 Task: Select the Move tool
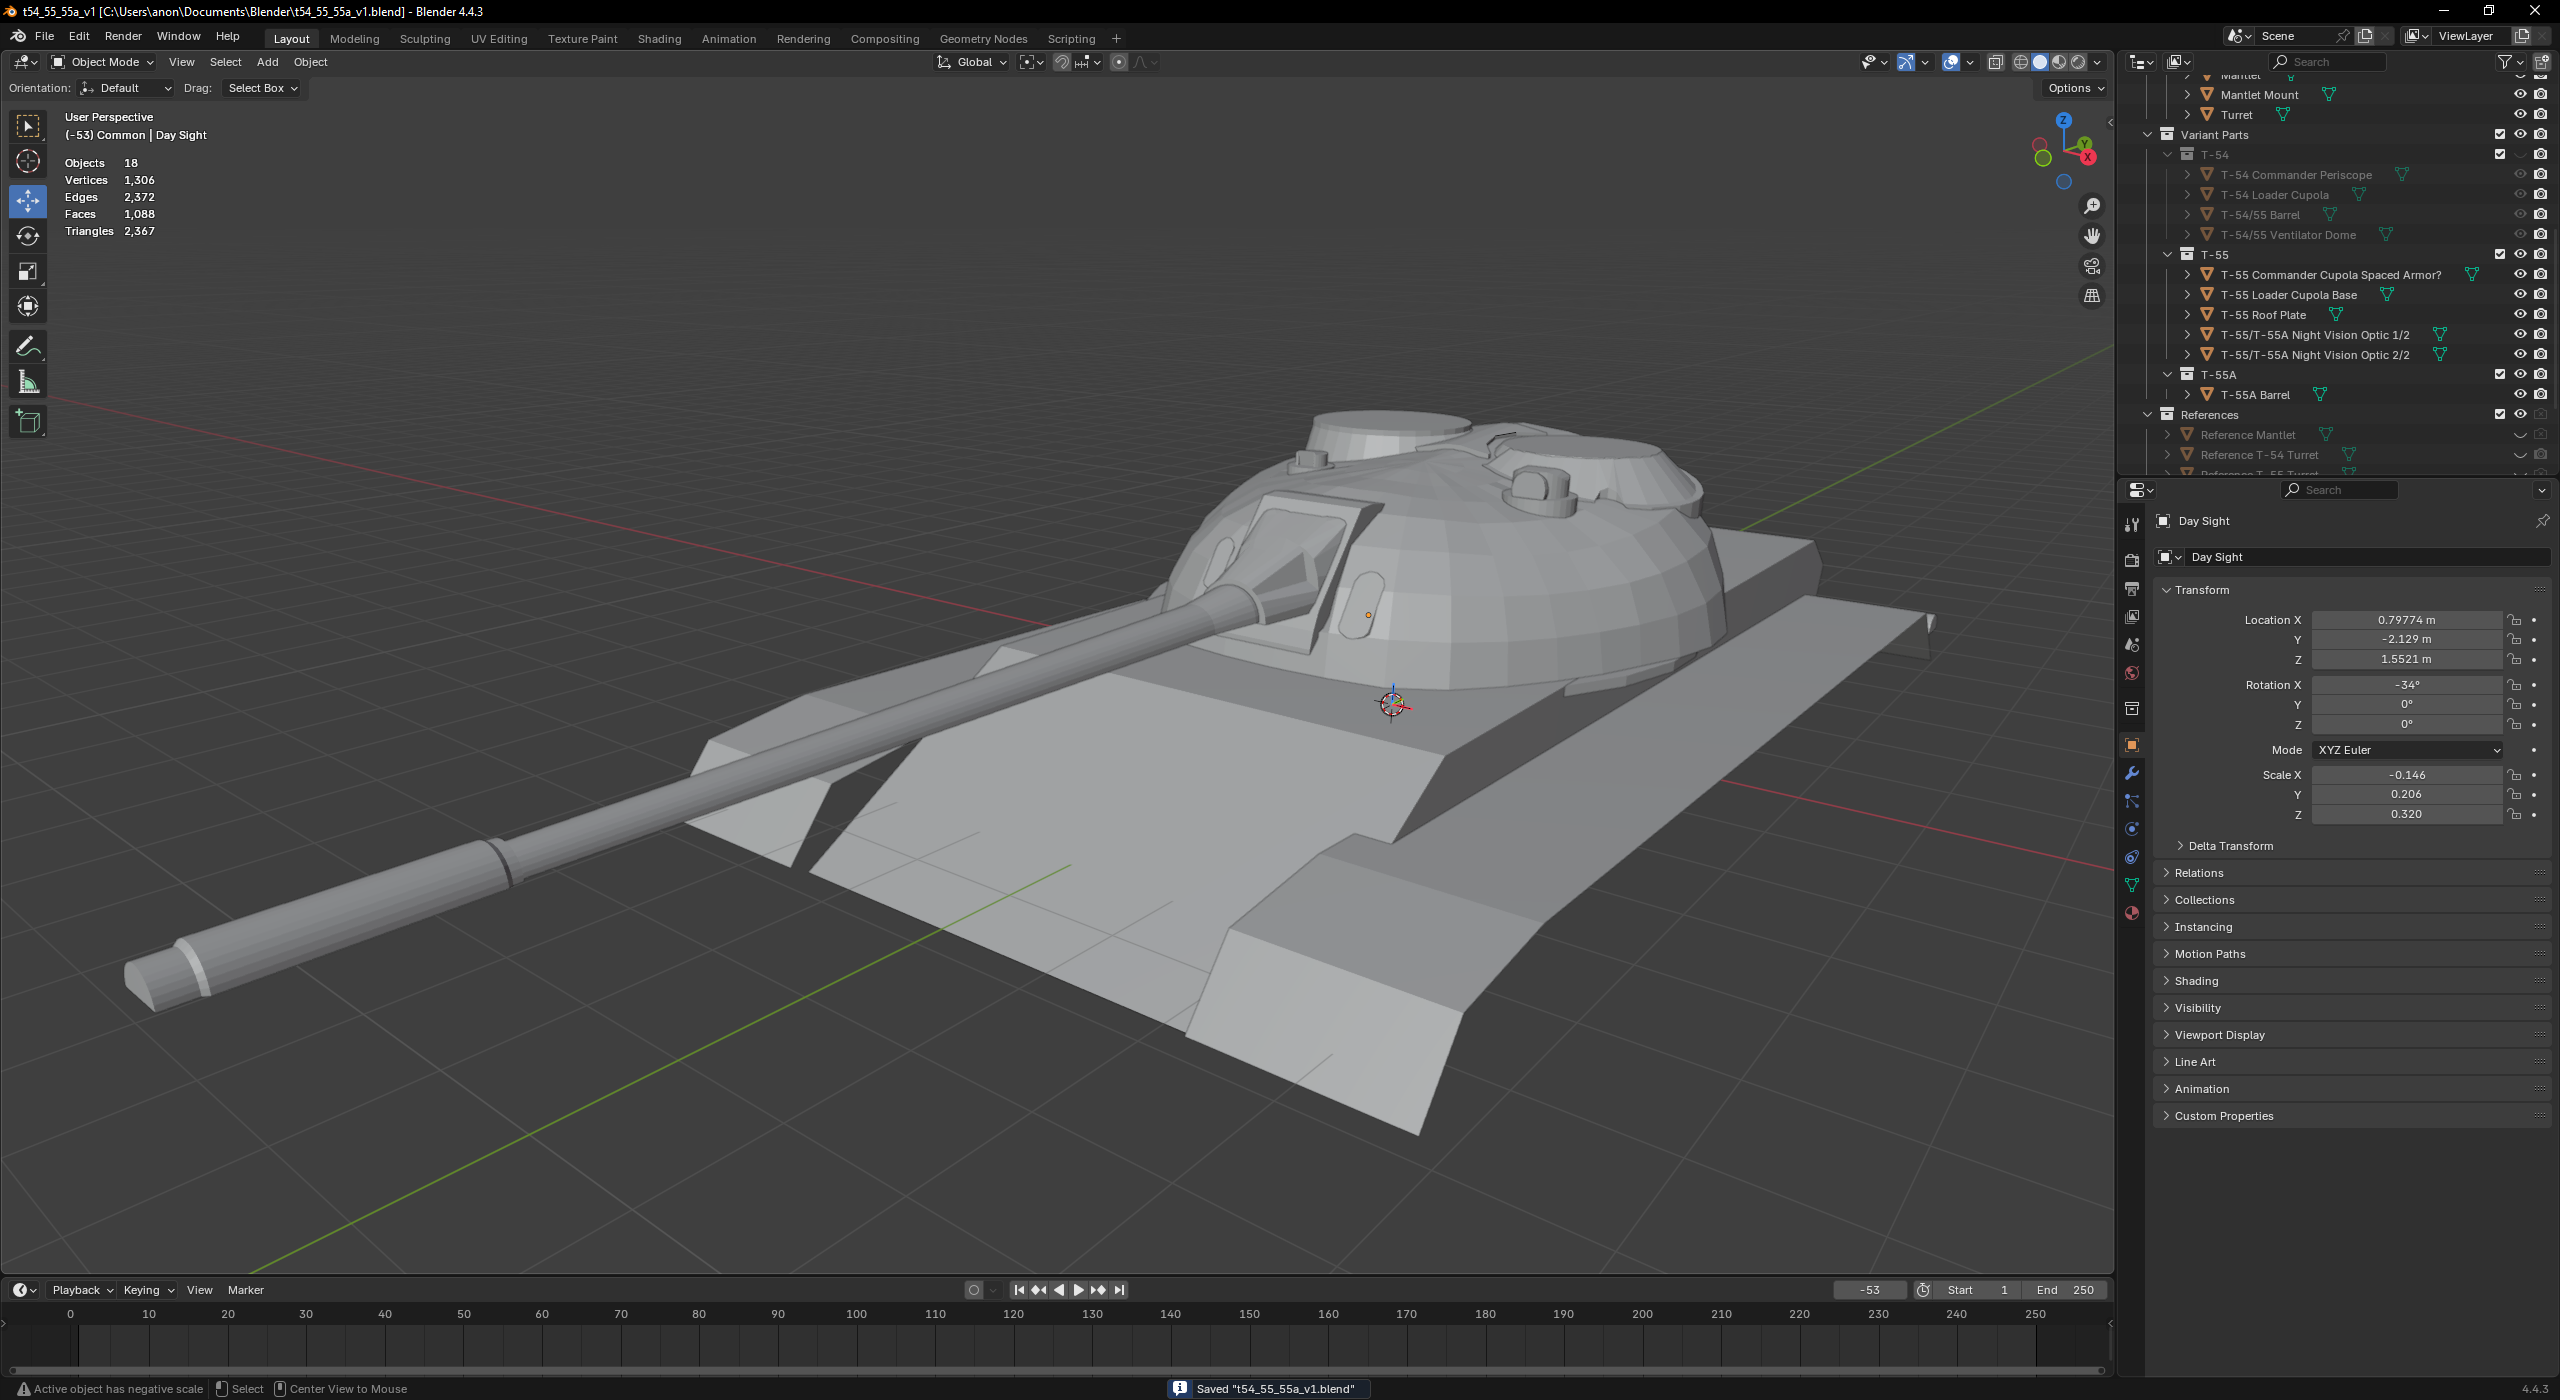pyautogui.click(x=28, y=201)
